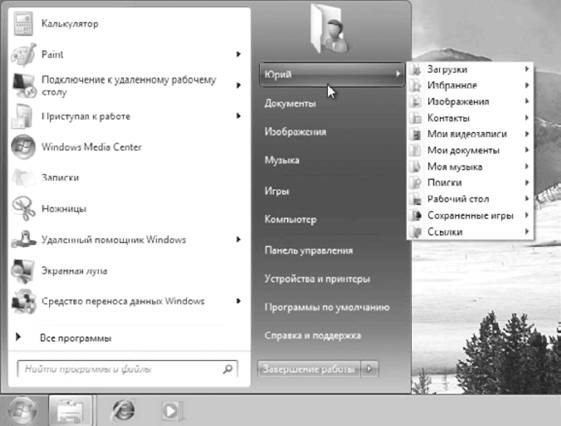Open the Windows Media Center icon
The height and width of the screenshot is (426, 561).
(23, 147)
